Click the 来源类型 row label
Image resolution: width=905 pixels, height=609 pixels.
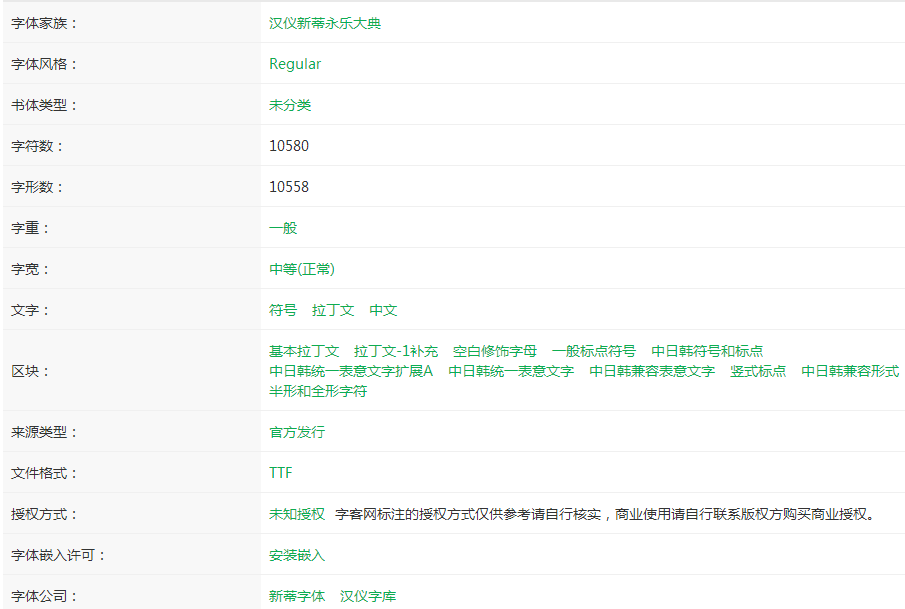click(44, 432)
